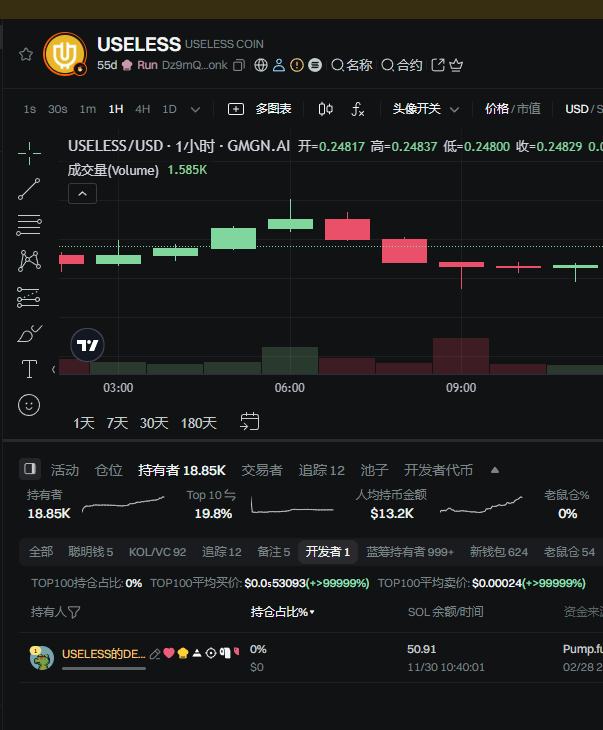Collapse the drawing toolbar arrow
Image resolution: width=603 pixels, height=730 pixels.
click(x=54, y=370)
